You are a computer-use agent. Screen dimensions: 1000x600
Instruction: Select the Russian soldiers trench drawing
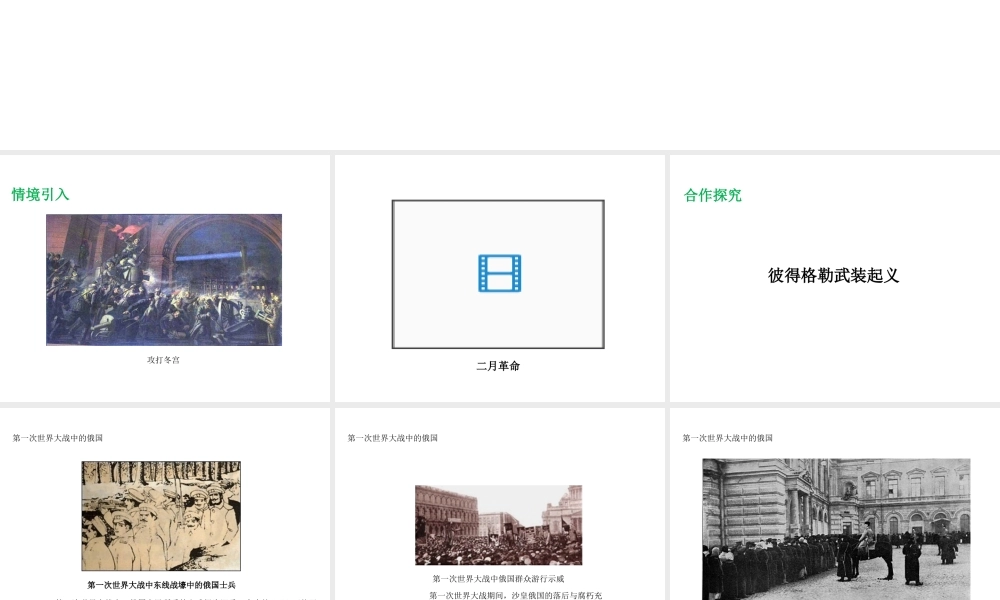pos(161,516)
